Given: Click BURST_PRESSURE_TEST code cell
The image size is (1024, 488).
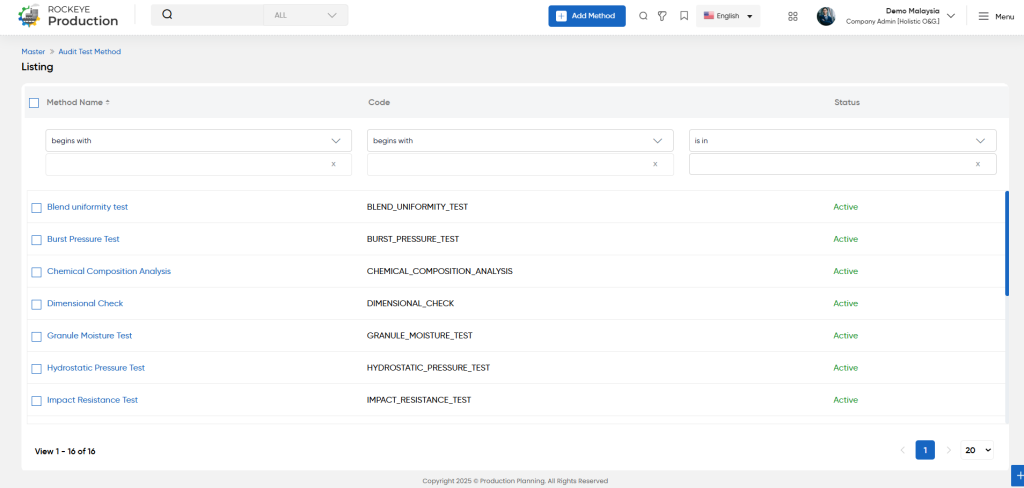Looking at the screenshot, I should [413, 239].
